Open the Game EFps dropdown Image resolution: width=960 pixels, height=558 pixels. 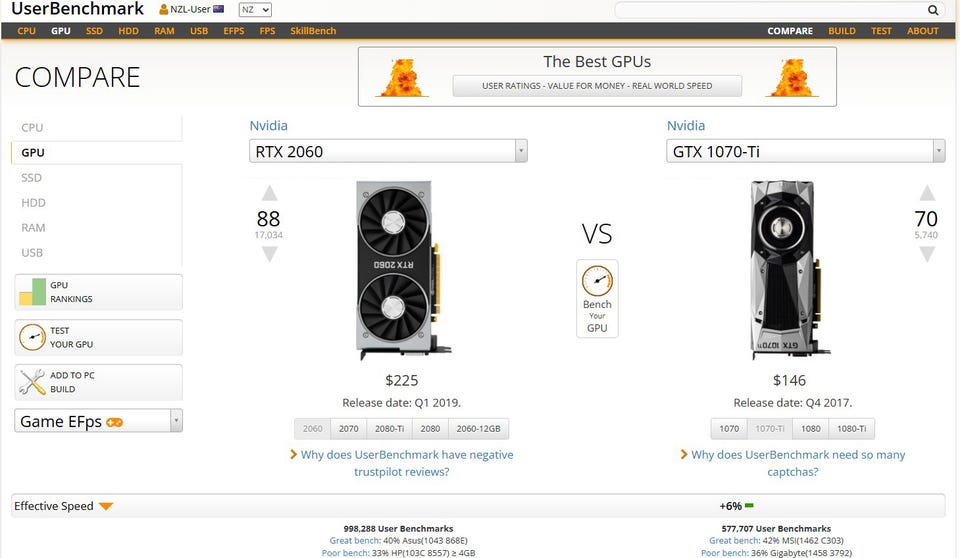(x=98, y=421)
